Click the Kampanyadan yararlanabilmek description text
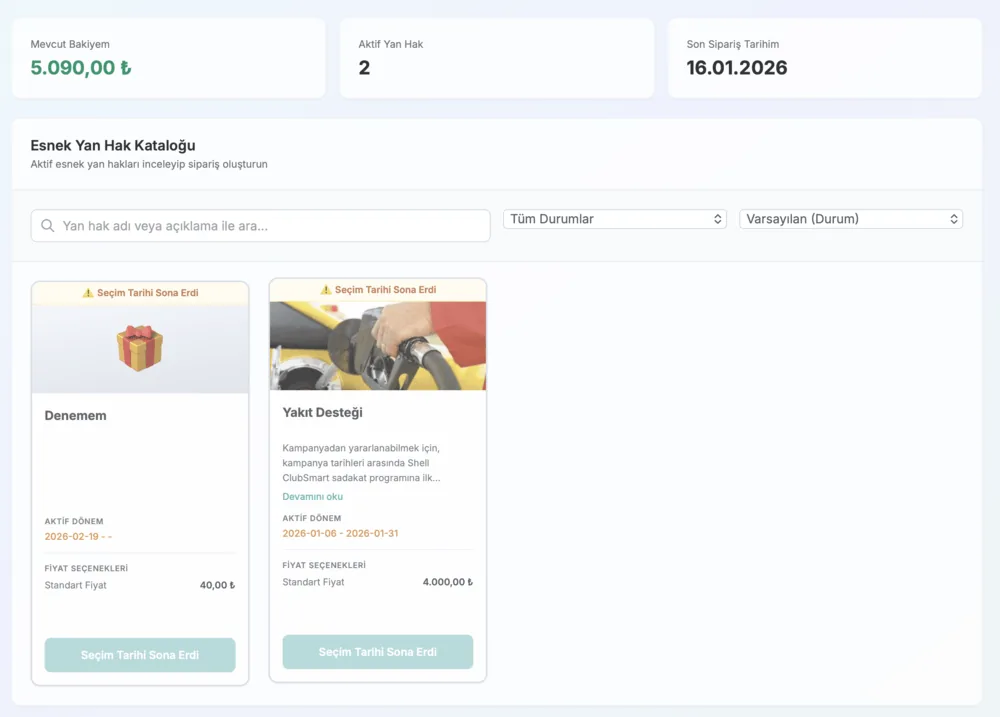 [x=361, y=463]
